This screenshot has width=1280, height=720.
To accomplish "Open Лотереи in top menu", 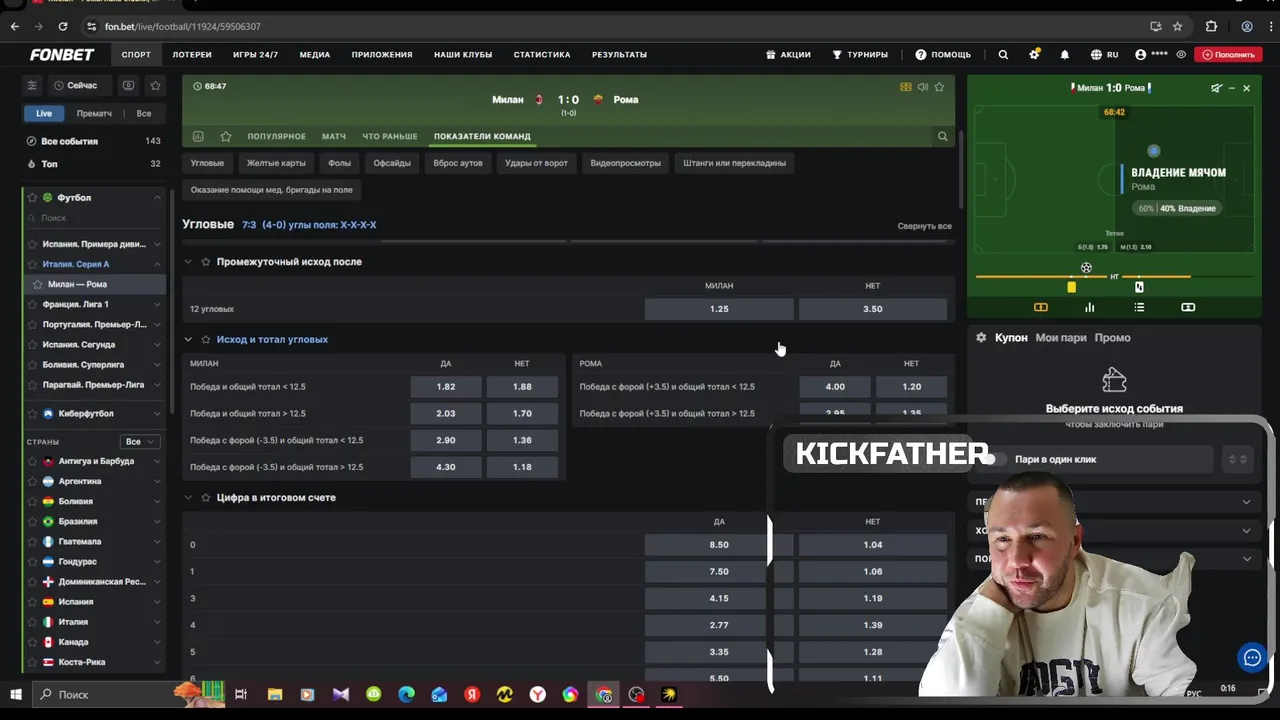I will (x=192, y=55).
